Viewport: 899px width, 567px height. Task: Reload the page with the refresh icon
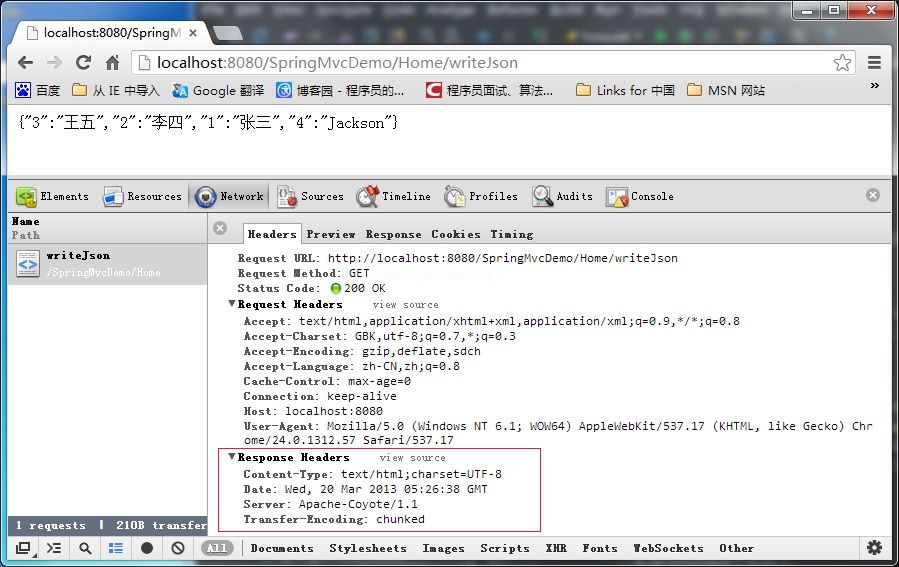coord(84,62)
